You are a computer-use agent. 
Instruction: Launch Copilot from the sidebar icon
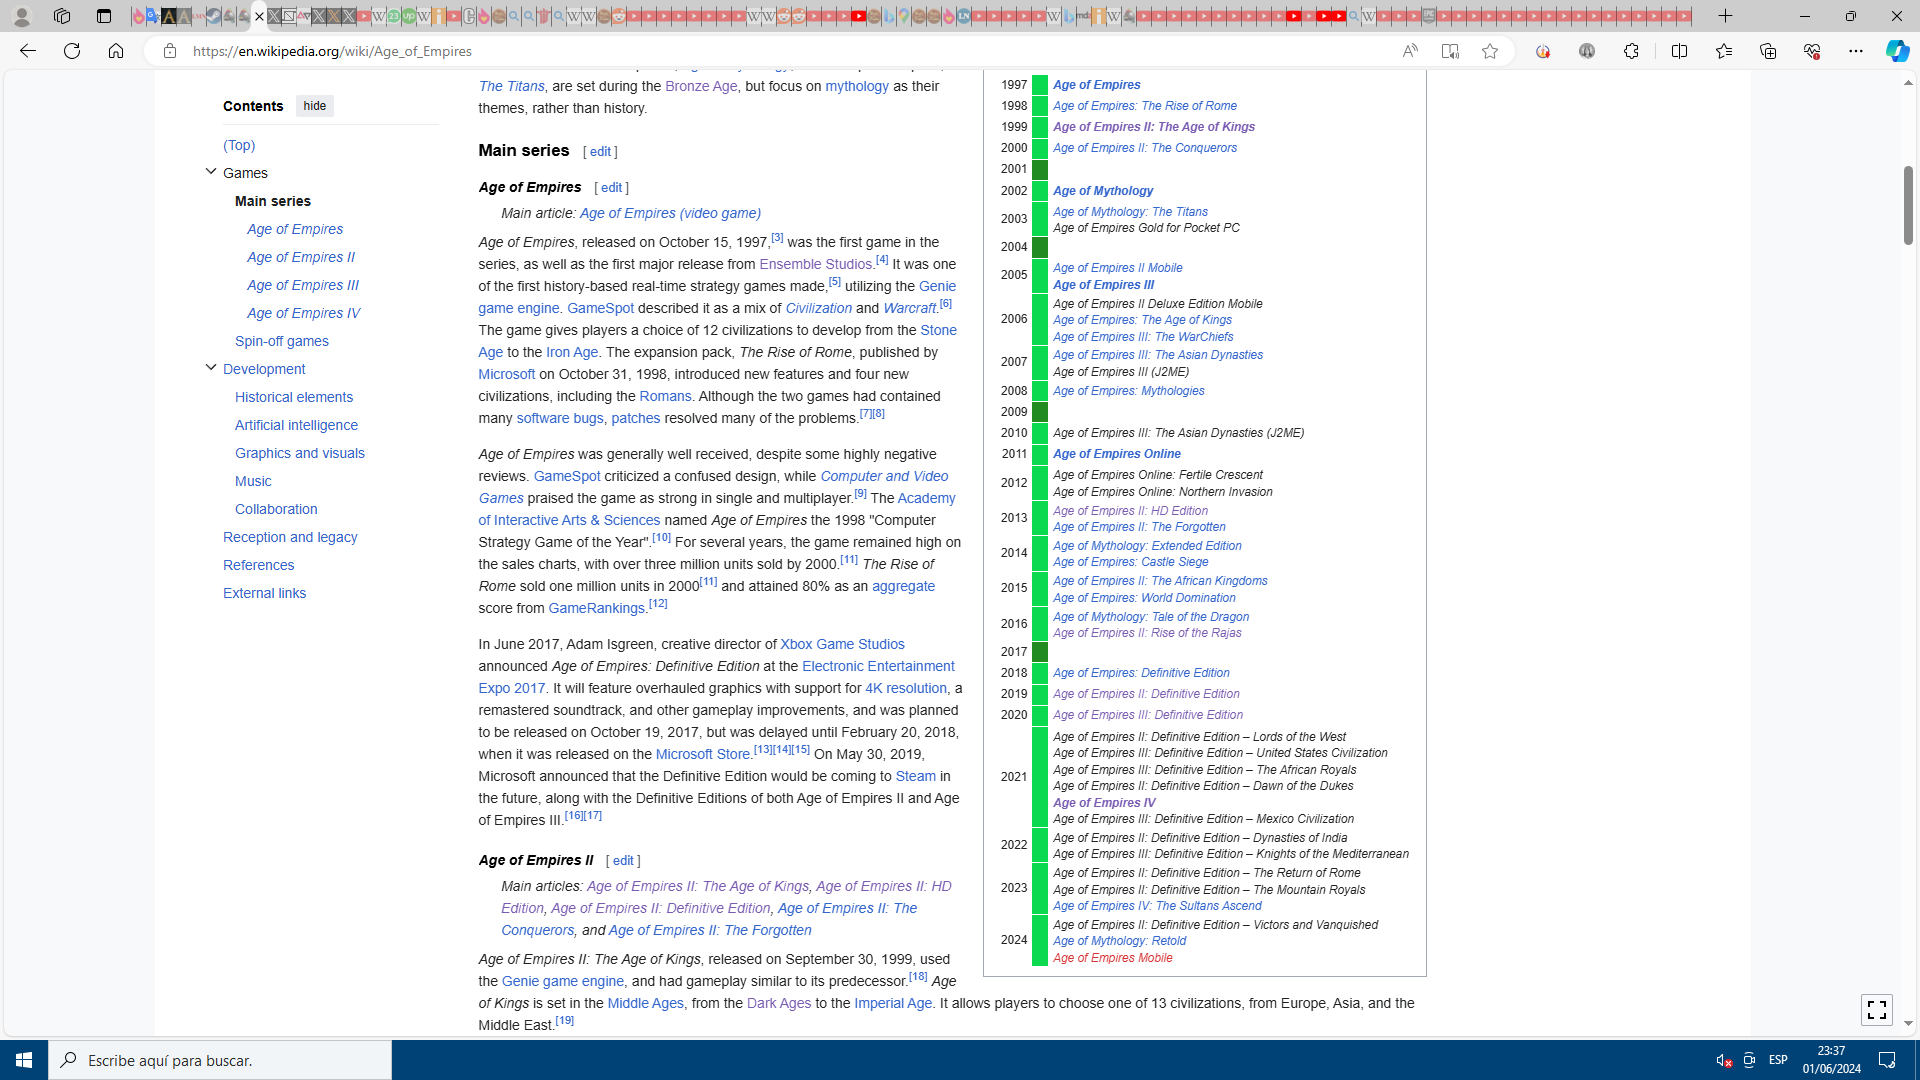(x=1896, y=51)
